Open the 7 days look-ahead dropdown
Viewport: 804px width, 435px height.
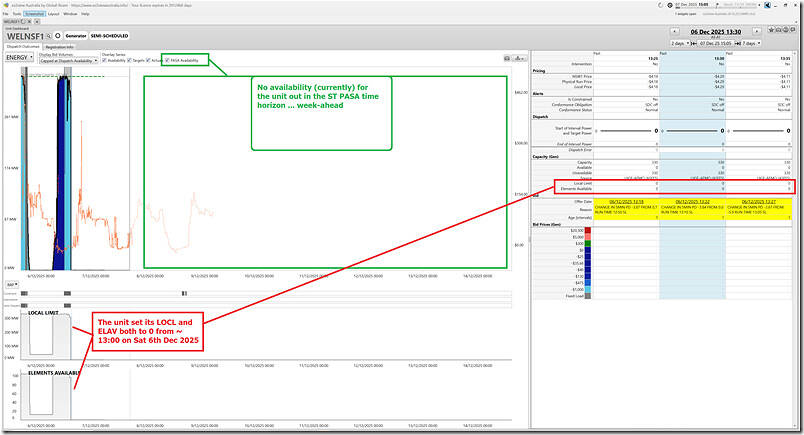[x=751, y=44]
